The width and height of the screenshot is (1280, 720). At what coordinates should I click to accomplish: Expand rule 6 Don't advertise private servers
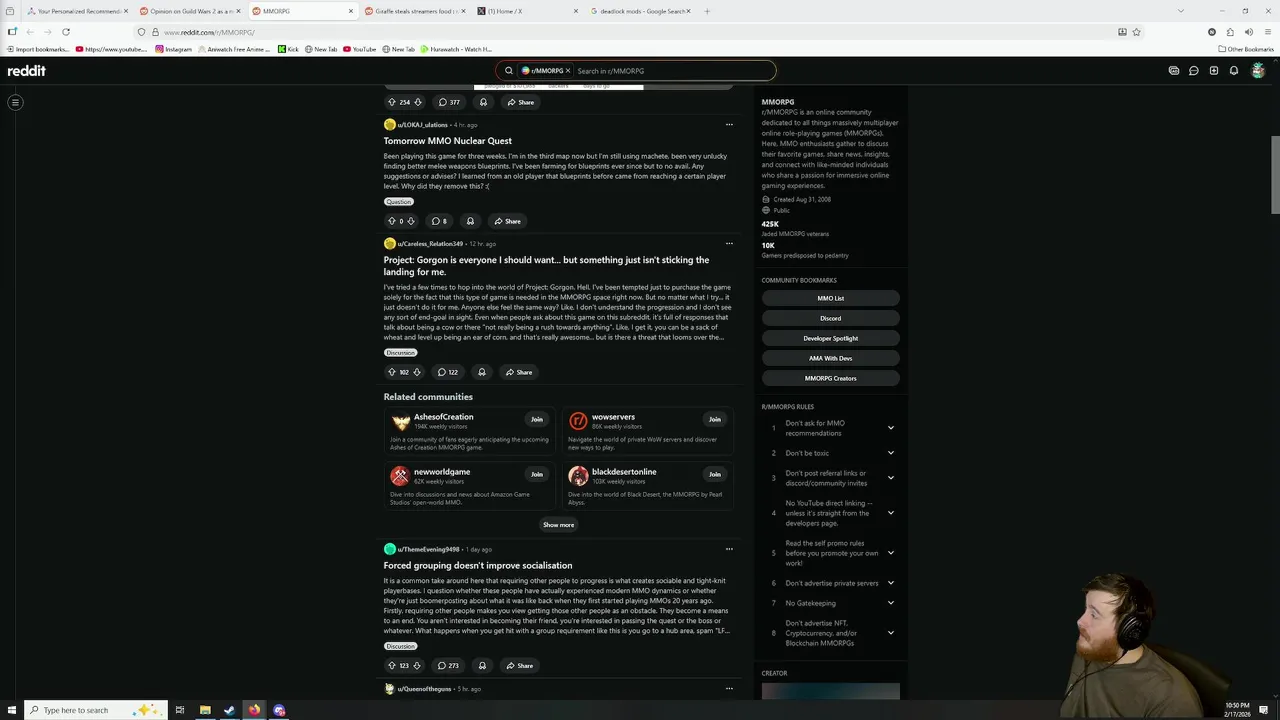[891, 583]
